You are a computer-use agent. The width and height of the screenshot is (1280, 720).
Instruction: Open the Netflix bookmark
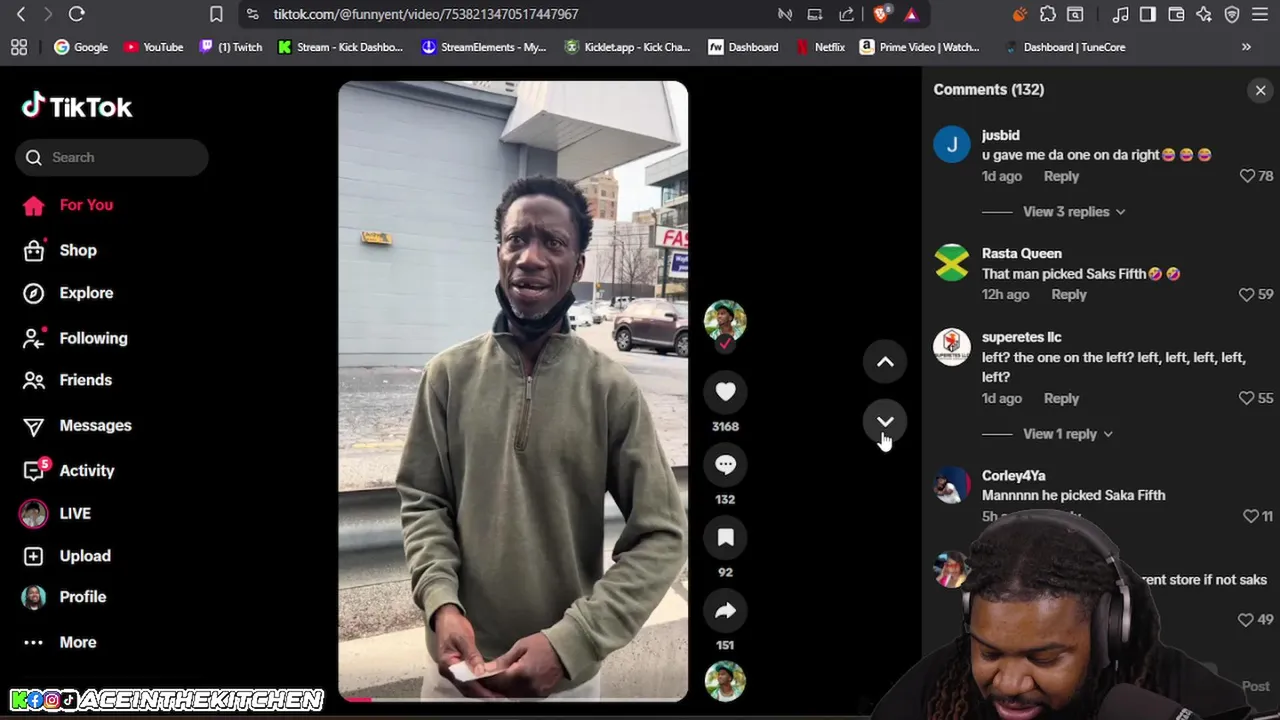pyautogui.click(x=821, y=47)
